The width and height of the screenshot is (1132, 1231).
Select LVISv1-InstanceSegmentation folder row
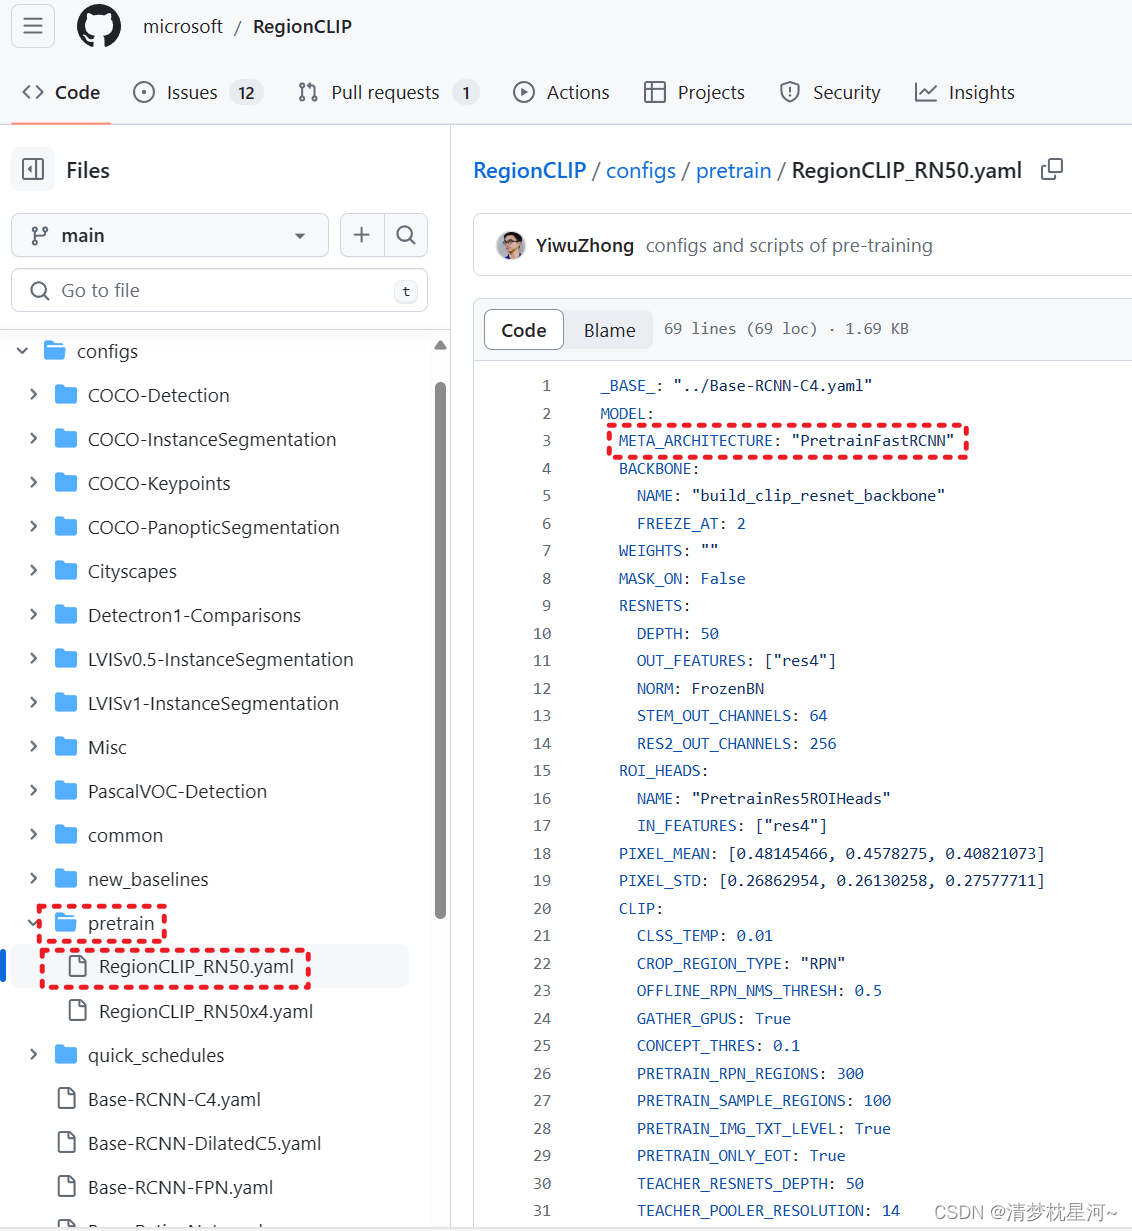[212, 703]
